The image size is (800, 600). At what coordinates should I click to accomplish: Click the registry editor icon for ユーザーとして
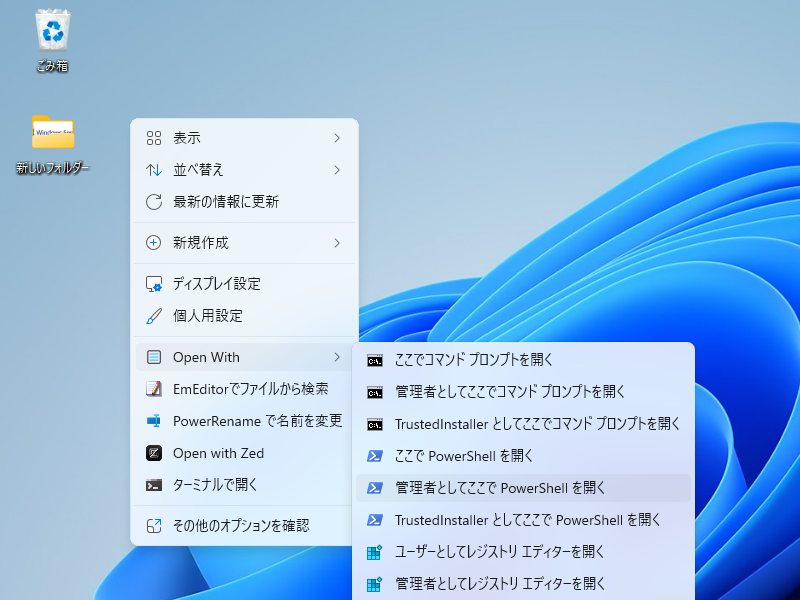point(375,552)
